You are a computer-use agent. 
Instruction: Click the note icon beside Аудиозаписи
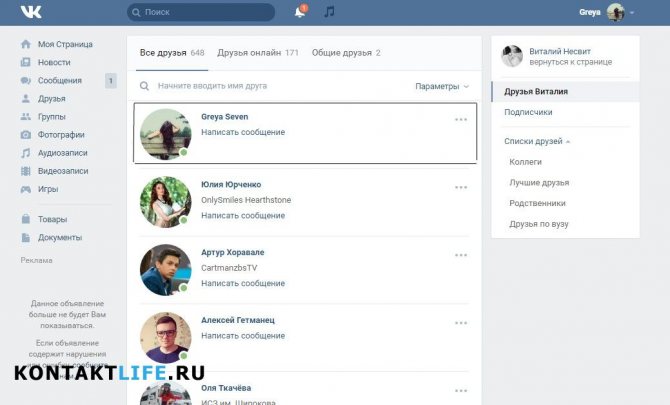click(x=26, y=153)
